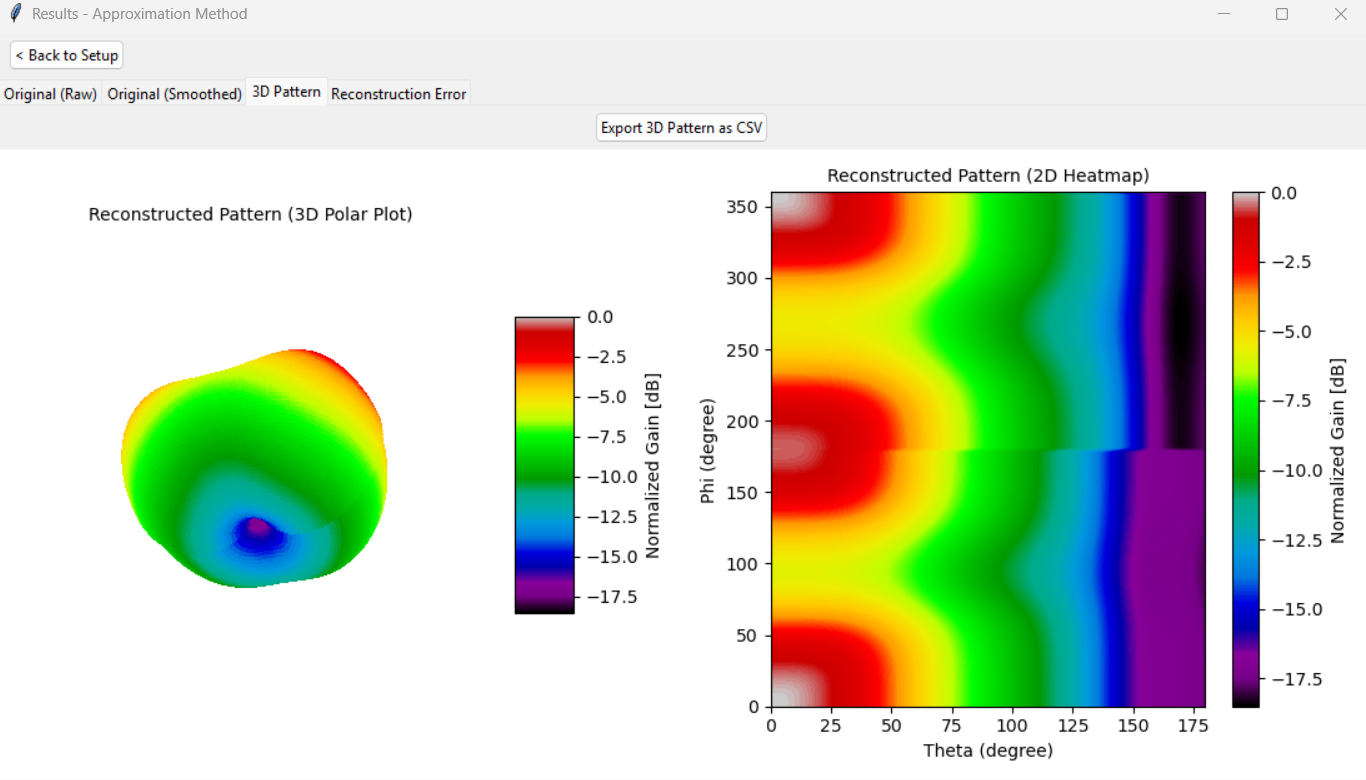Click the Theta (degree) axis label
1366x780 pixels.
987,750
